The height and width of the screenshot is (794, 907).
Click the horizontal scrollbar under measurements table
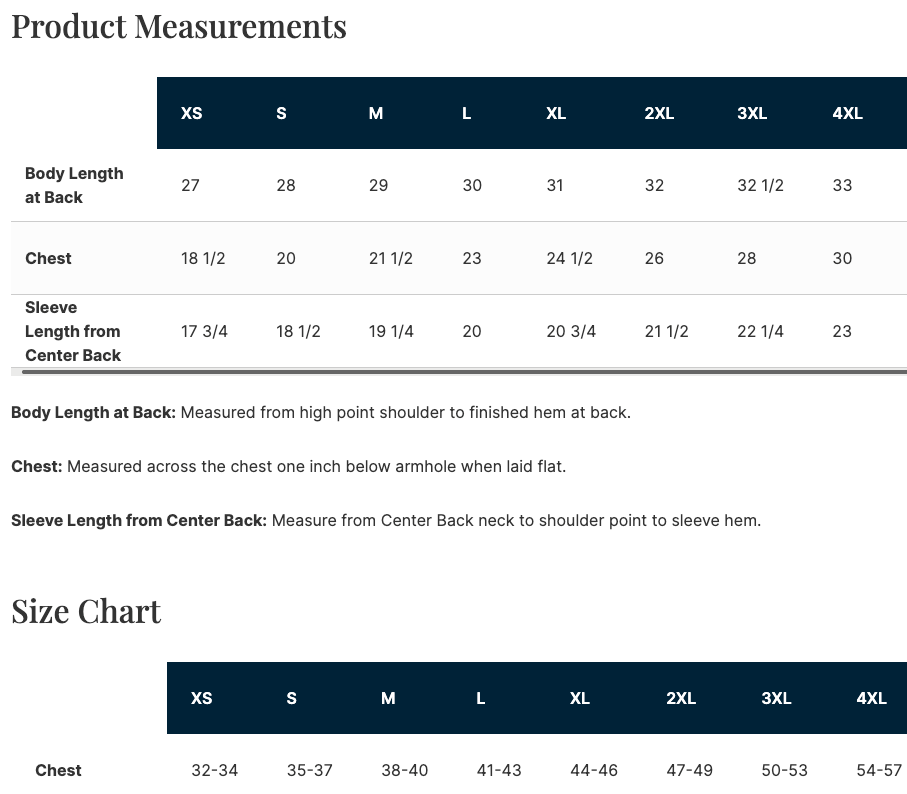point(464,372)
